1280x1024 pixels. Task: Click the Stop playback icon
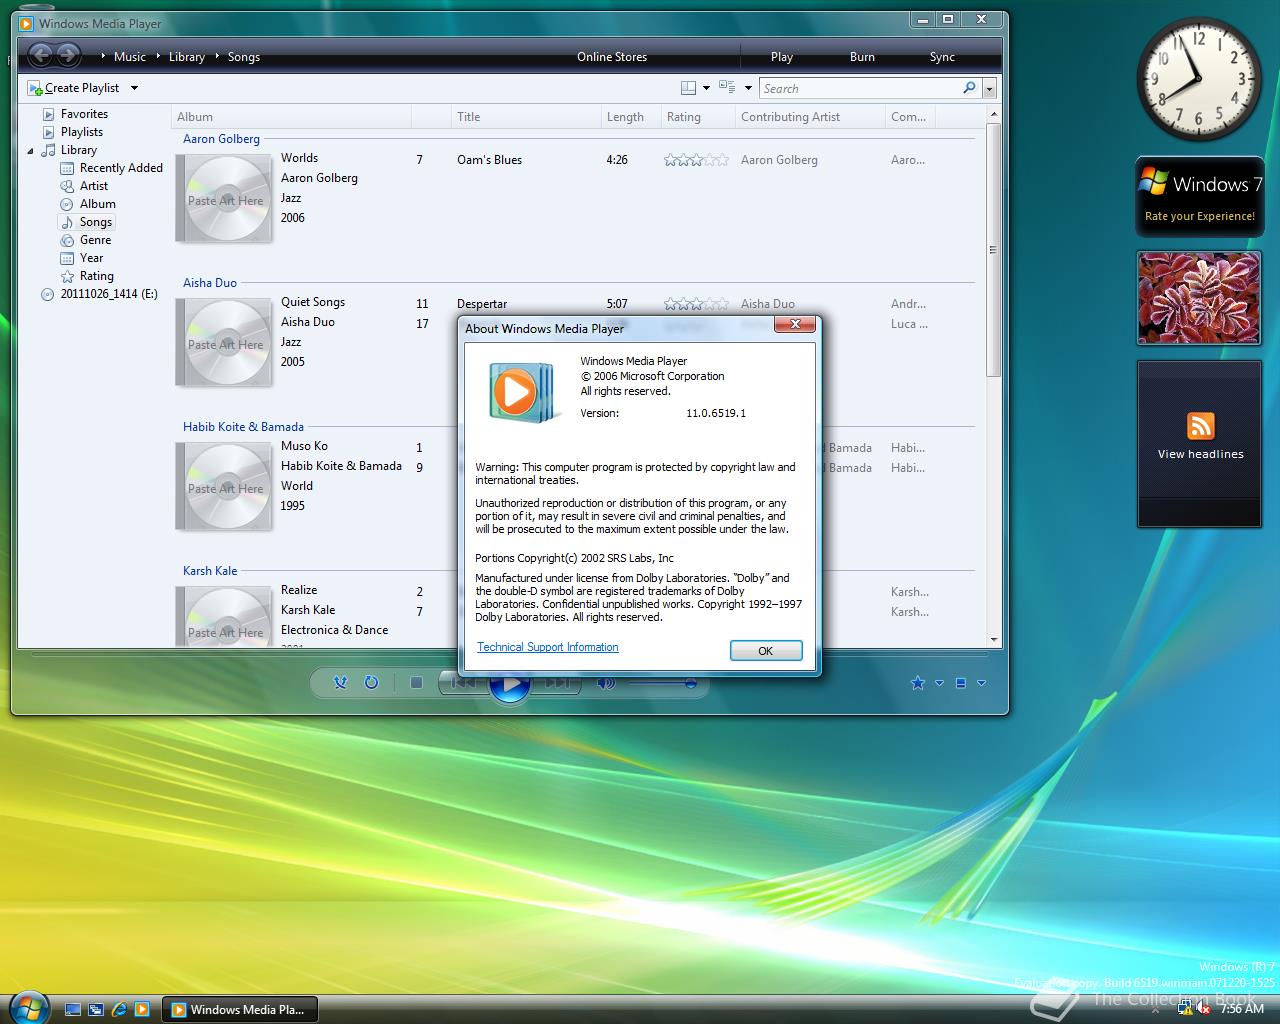click(416, 682)
